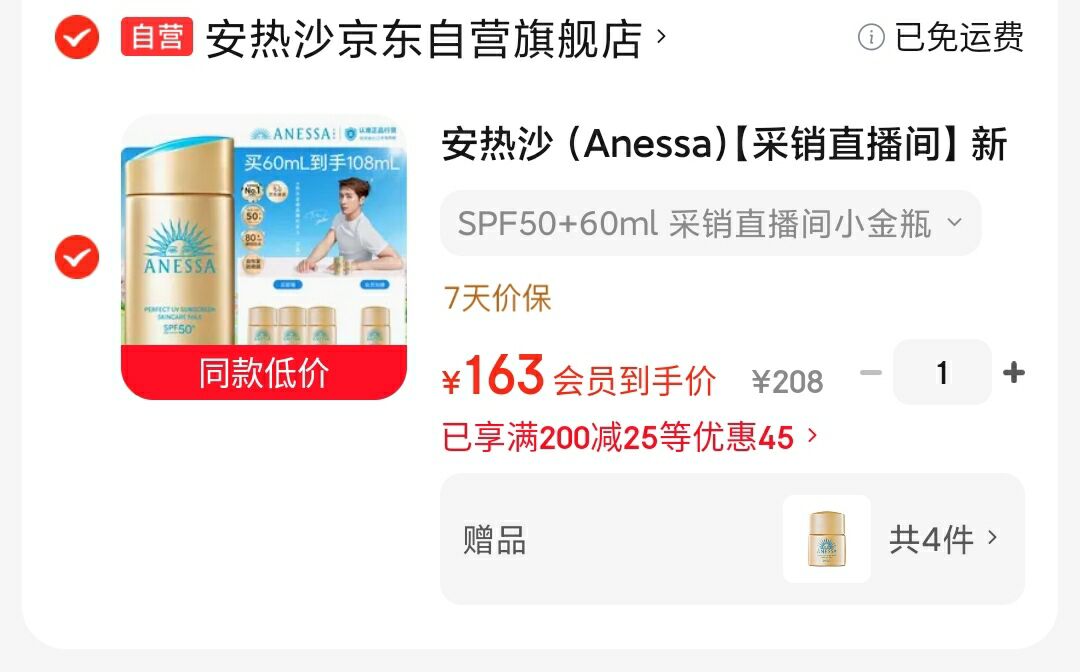Click the 7天价保 price protection tag

click(497, 298)
